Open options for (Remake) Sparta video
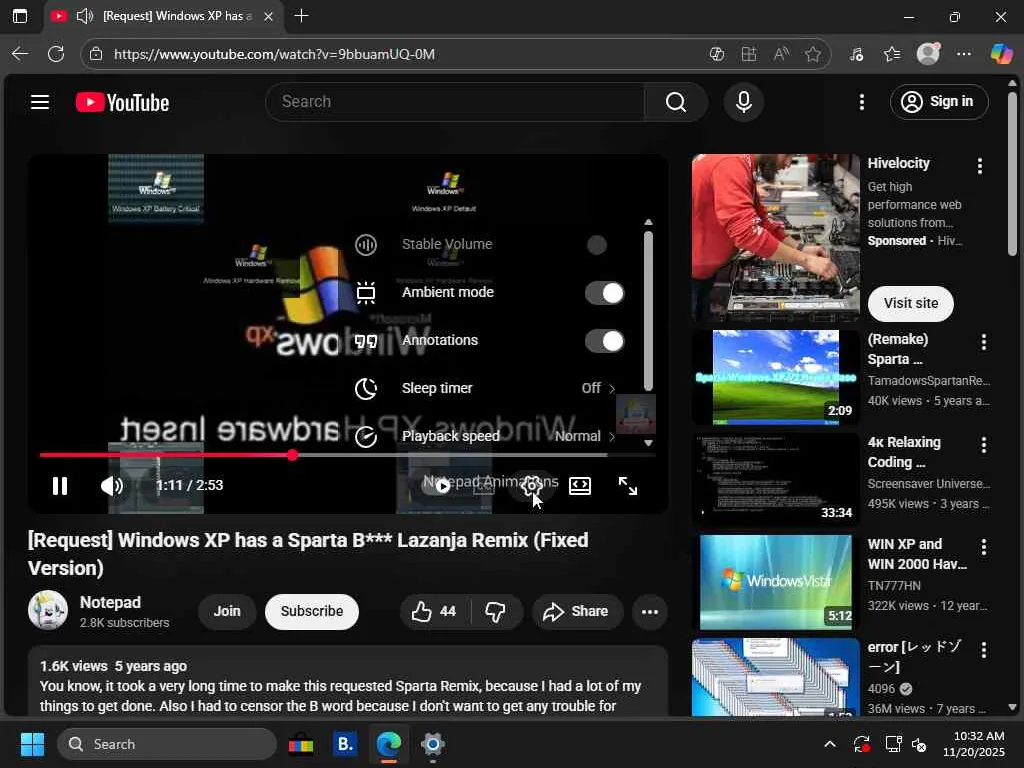 pos(984,342)
